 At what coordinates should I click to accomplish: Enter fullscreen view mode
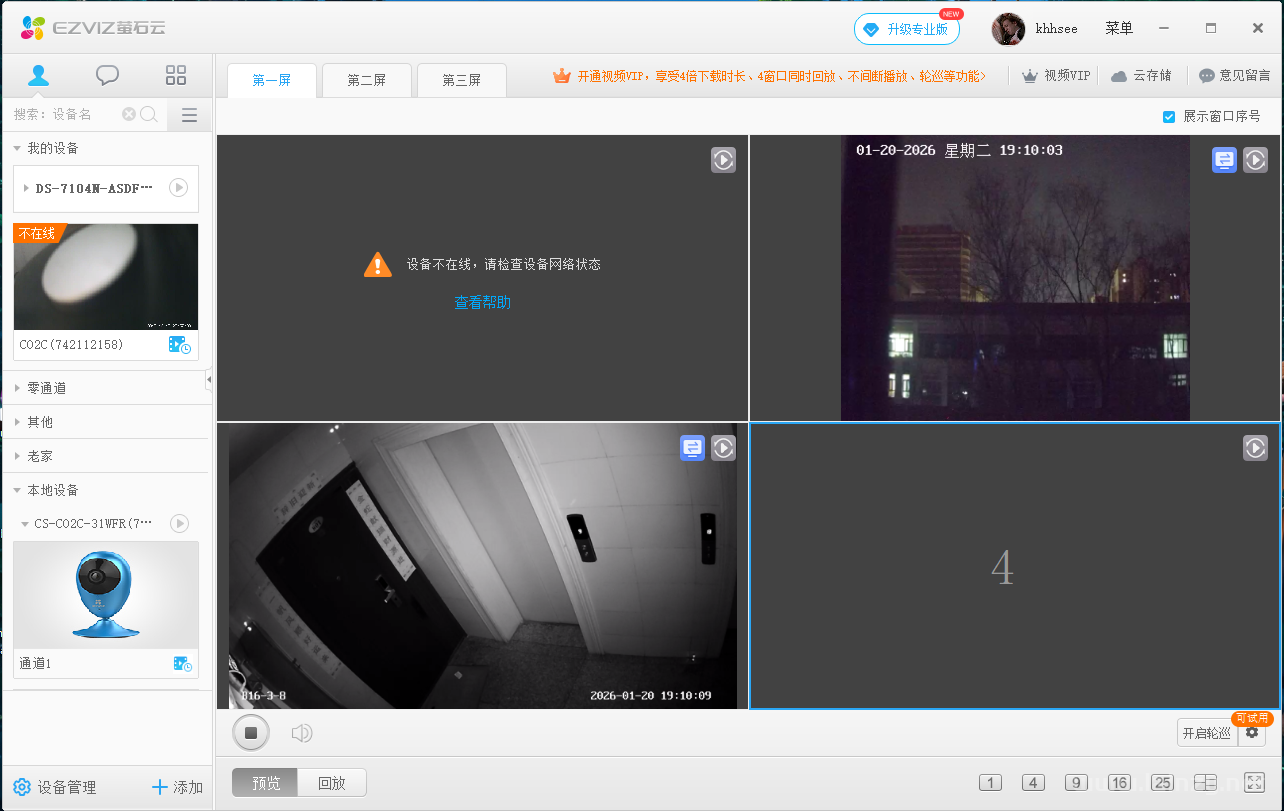pos(1255,783)
